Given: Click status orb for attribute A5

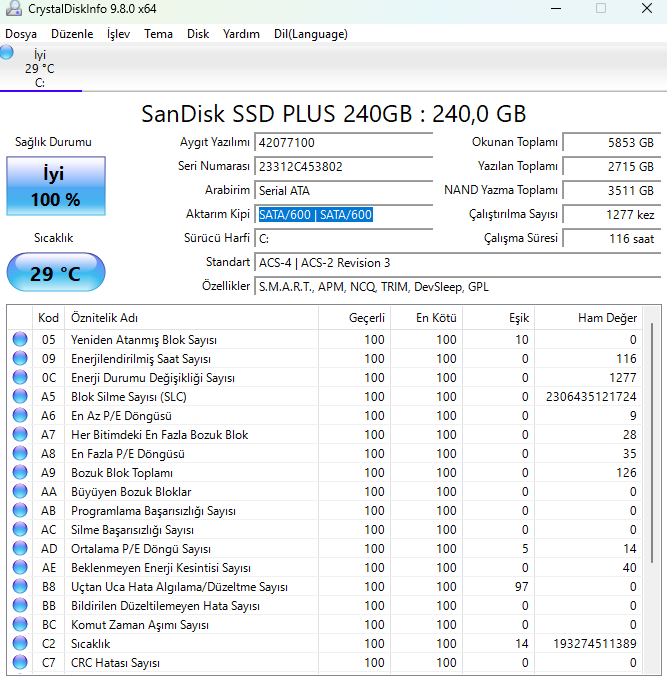Looking at the screenshot, I should pyautogui.click(x=20, y=396).
